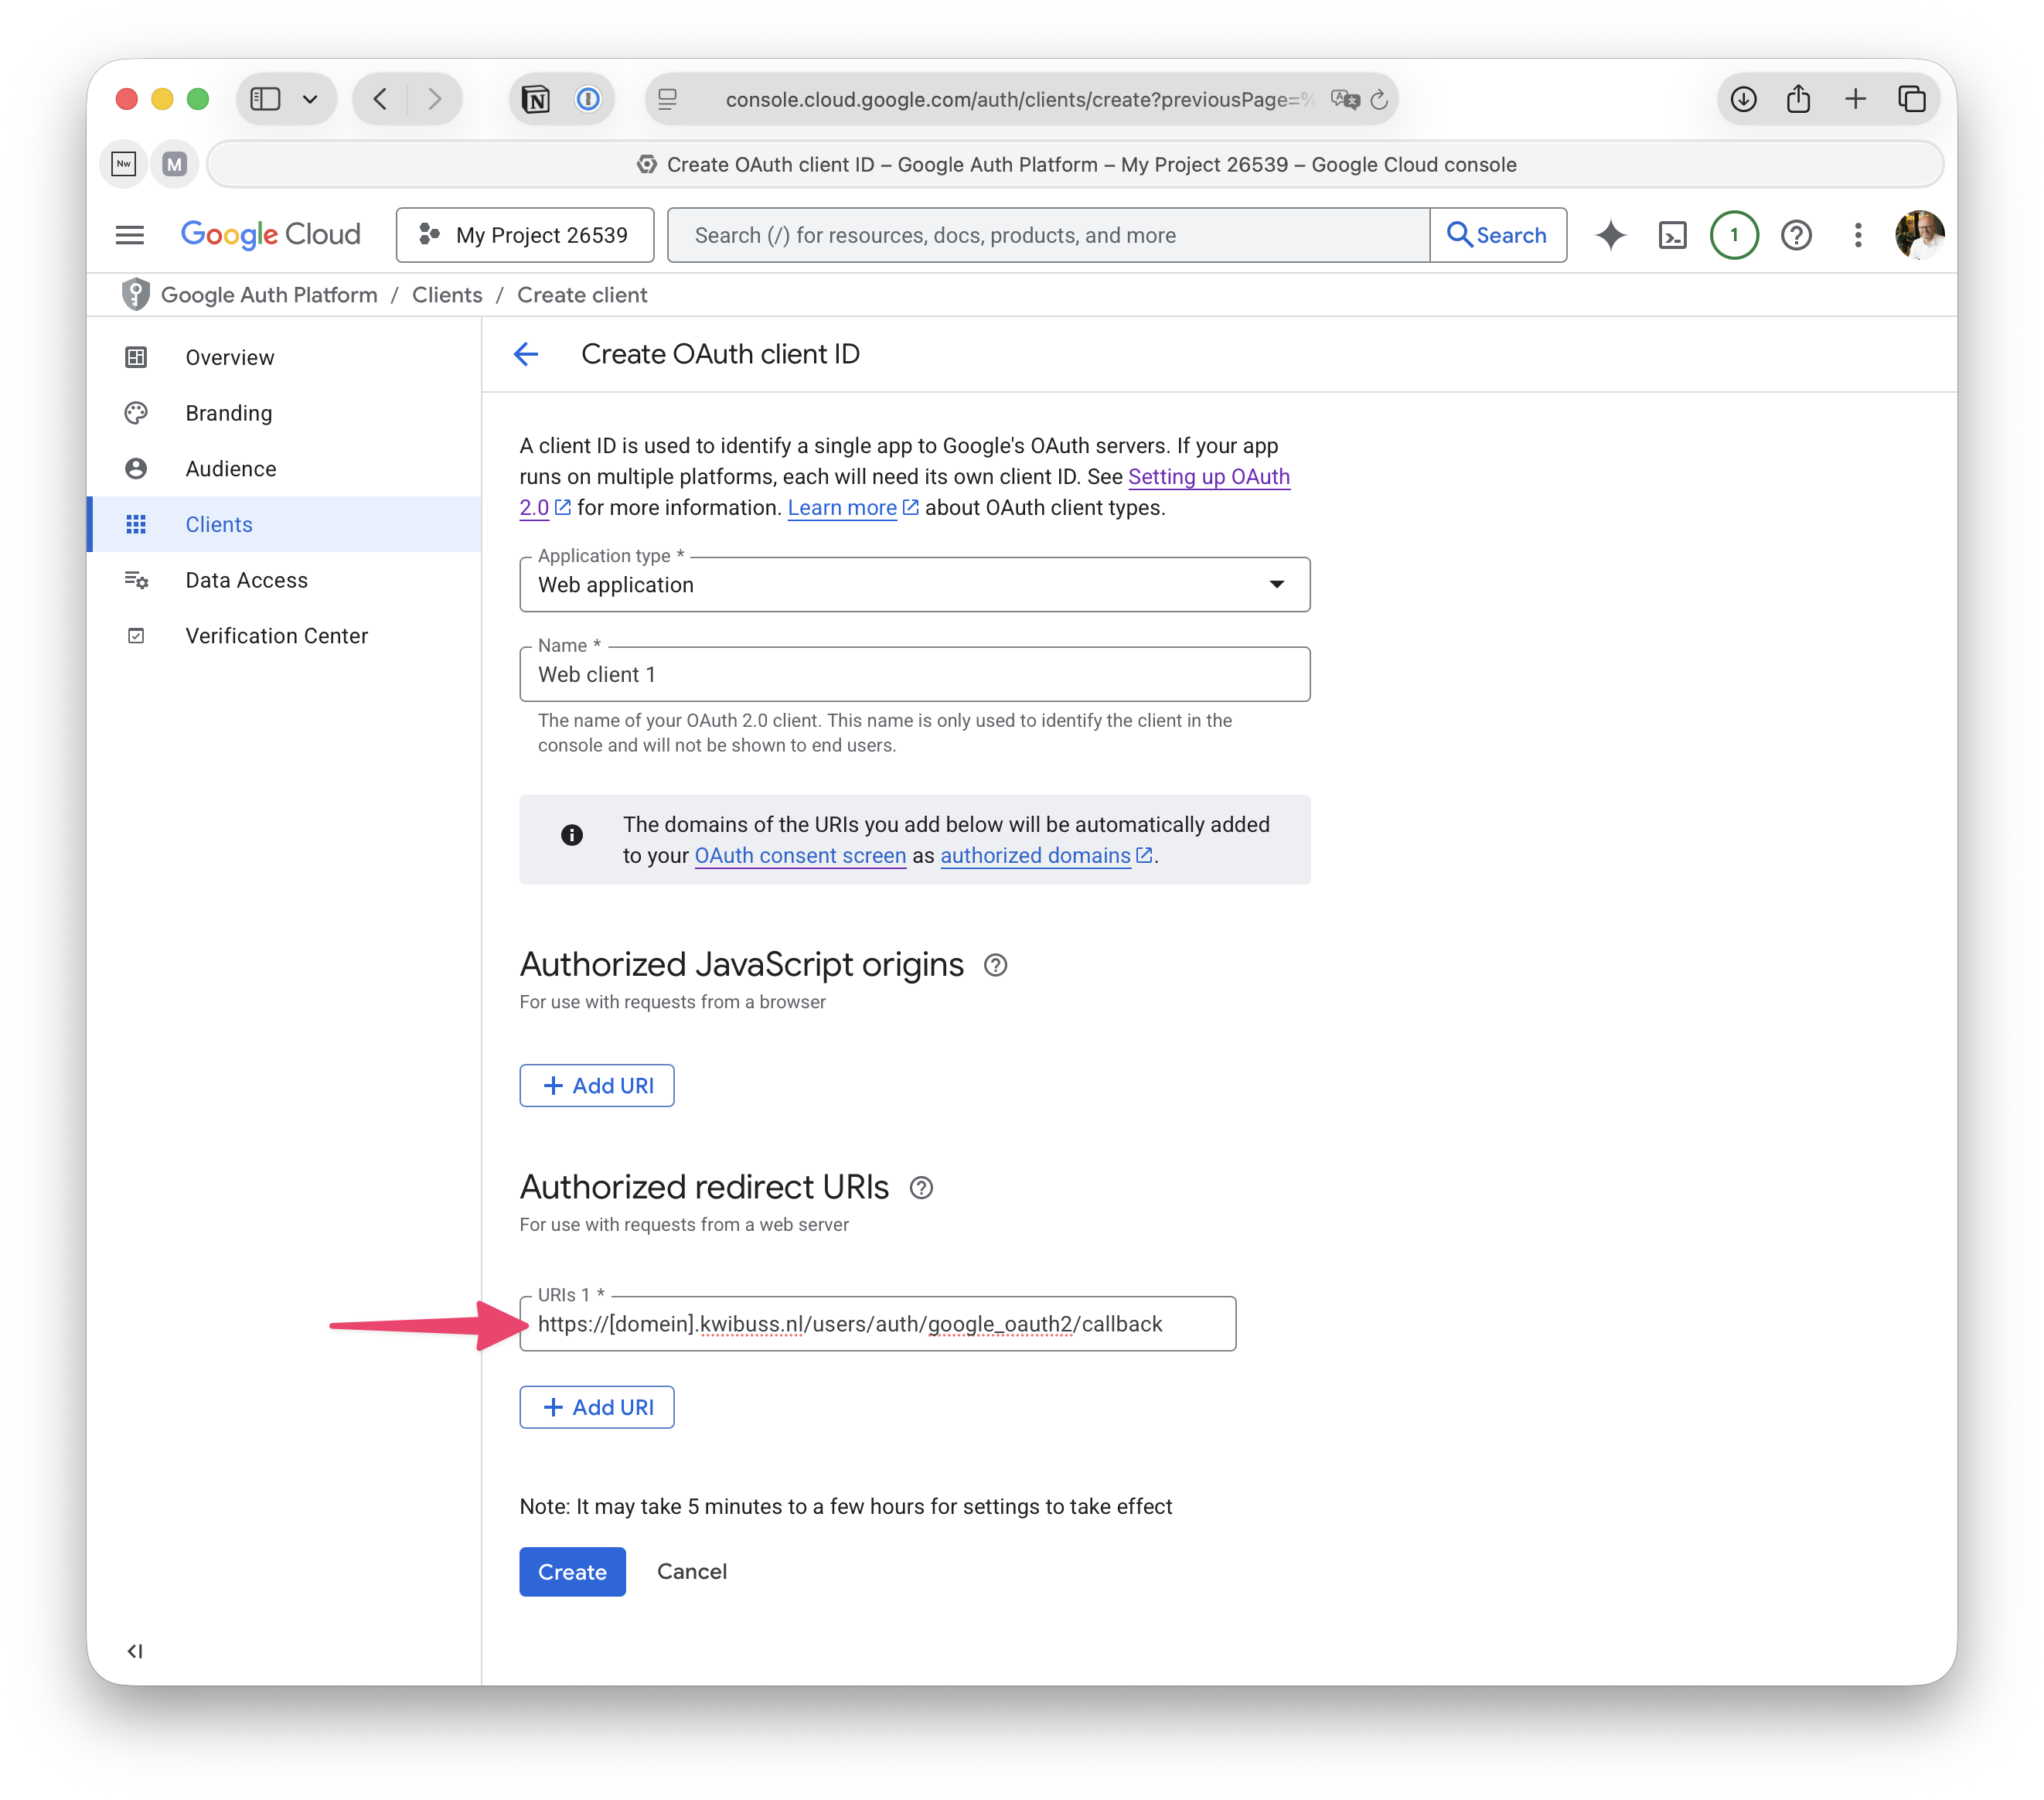Viewport: 2044px width, 1800px height.
Task: Show help for Authorized JavaScript origins
Action: pyautogui.click(x=995, y=965)
